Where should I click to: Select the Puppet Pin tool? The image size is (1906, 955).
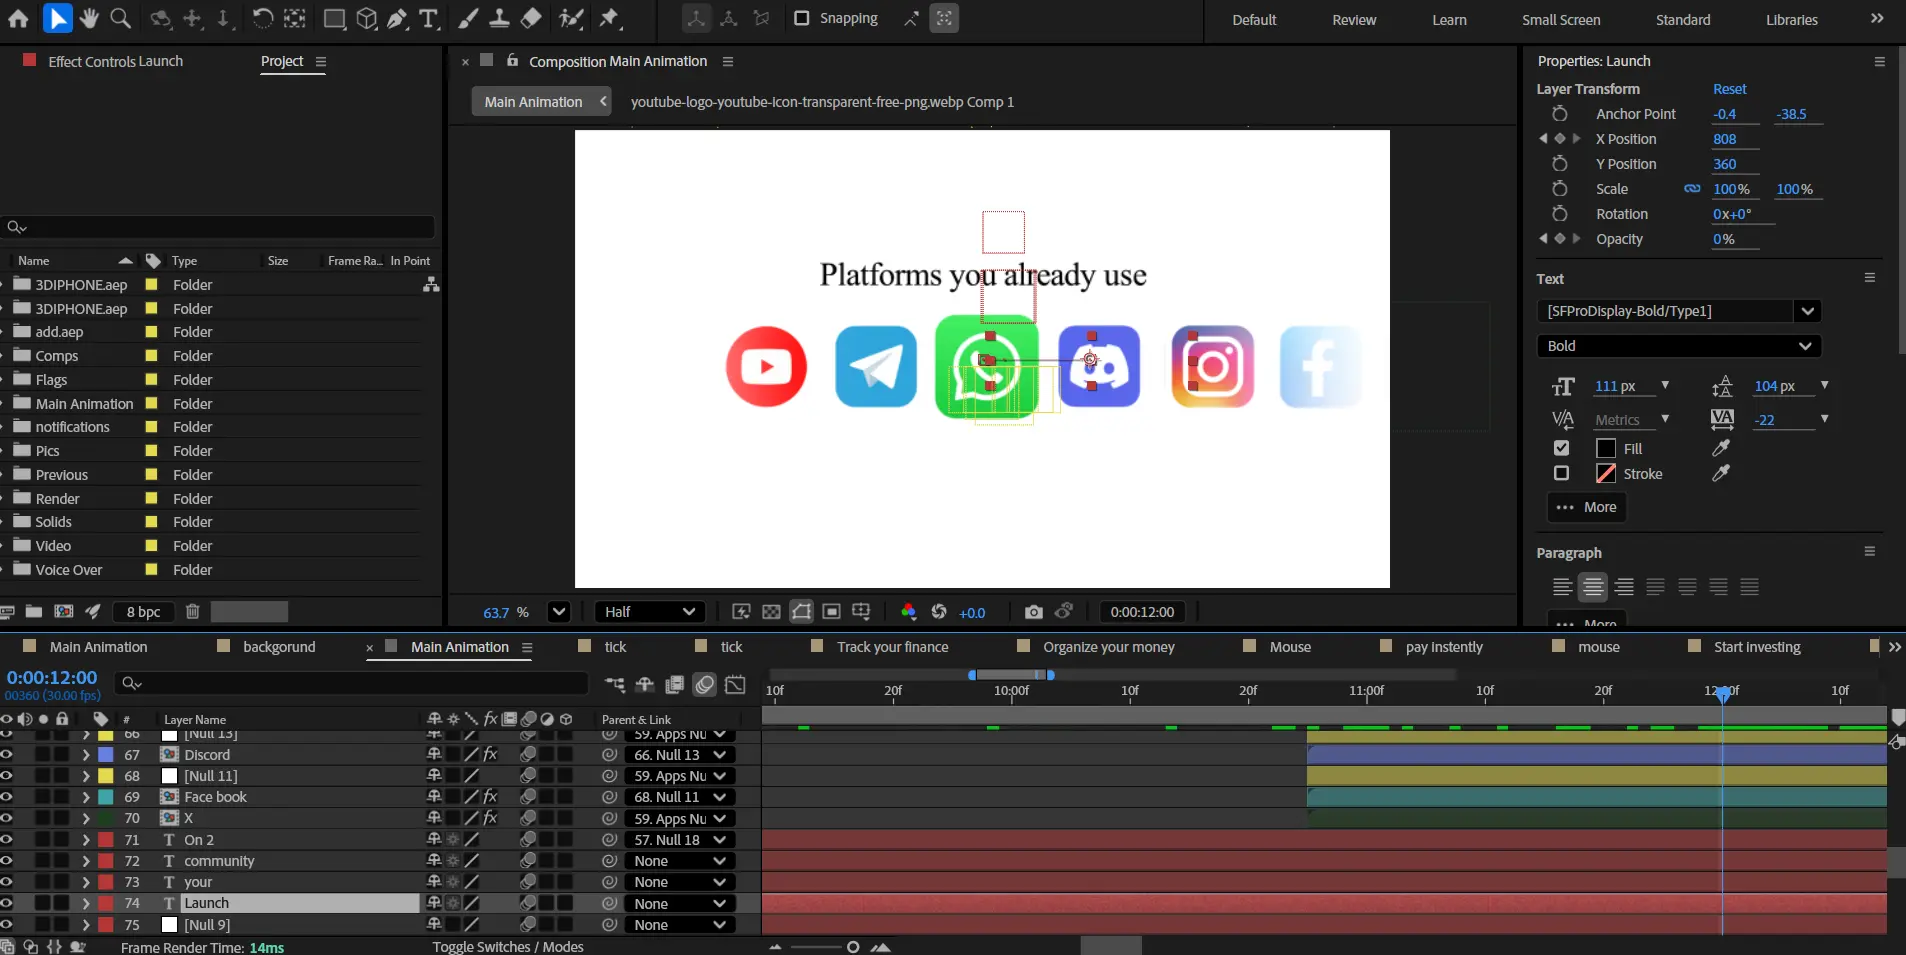tap(609, 18)
